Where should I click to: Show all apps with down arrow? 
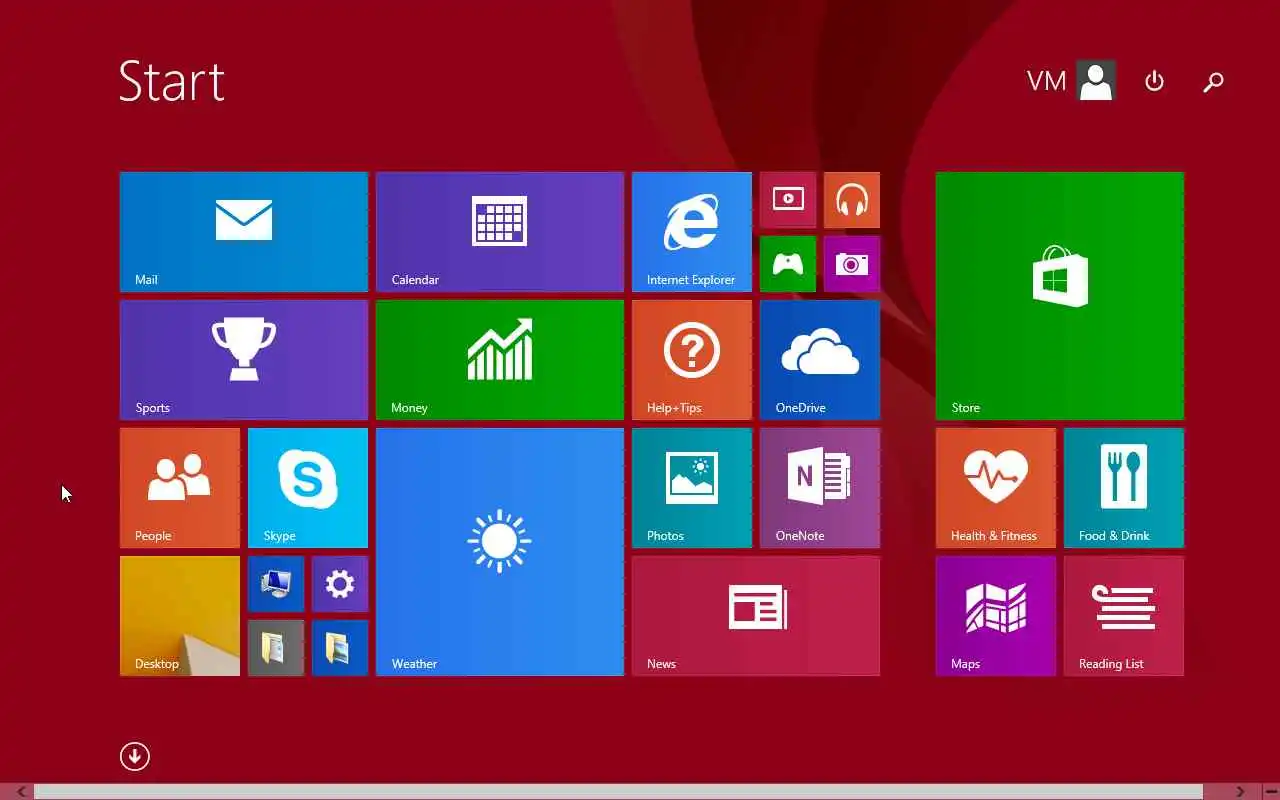pyautogui.click(x=135, y=756)
